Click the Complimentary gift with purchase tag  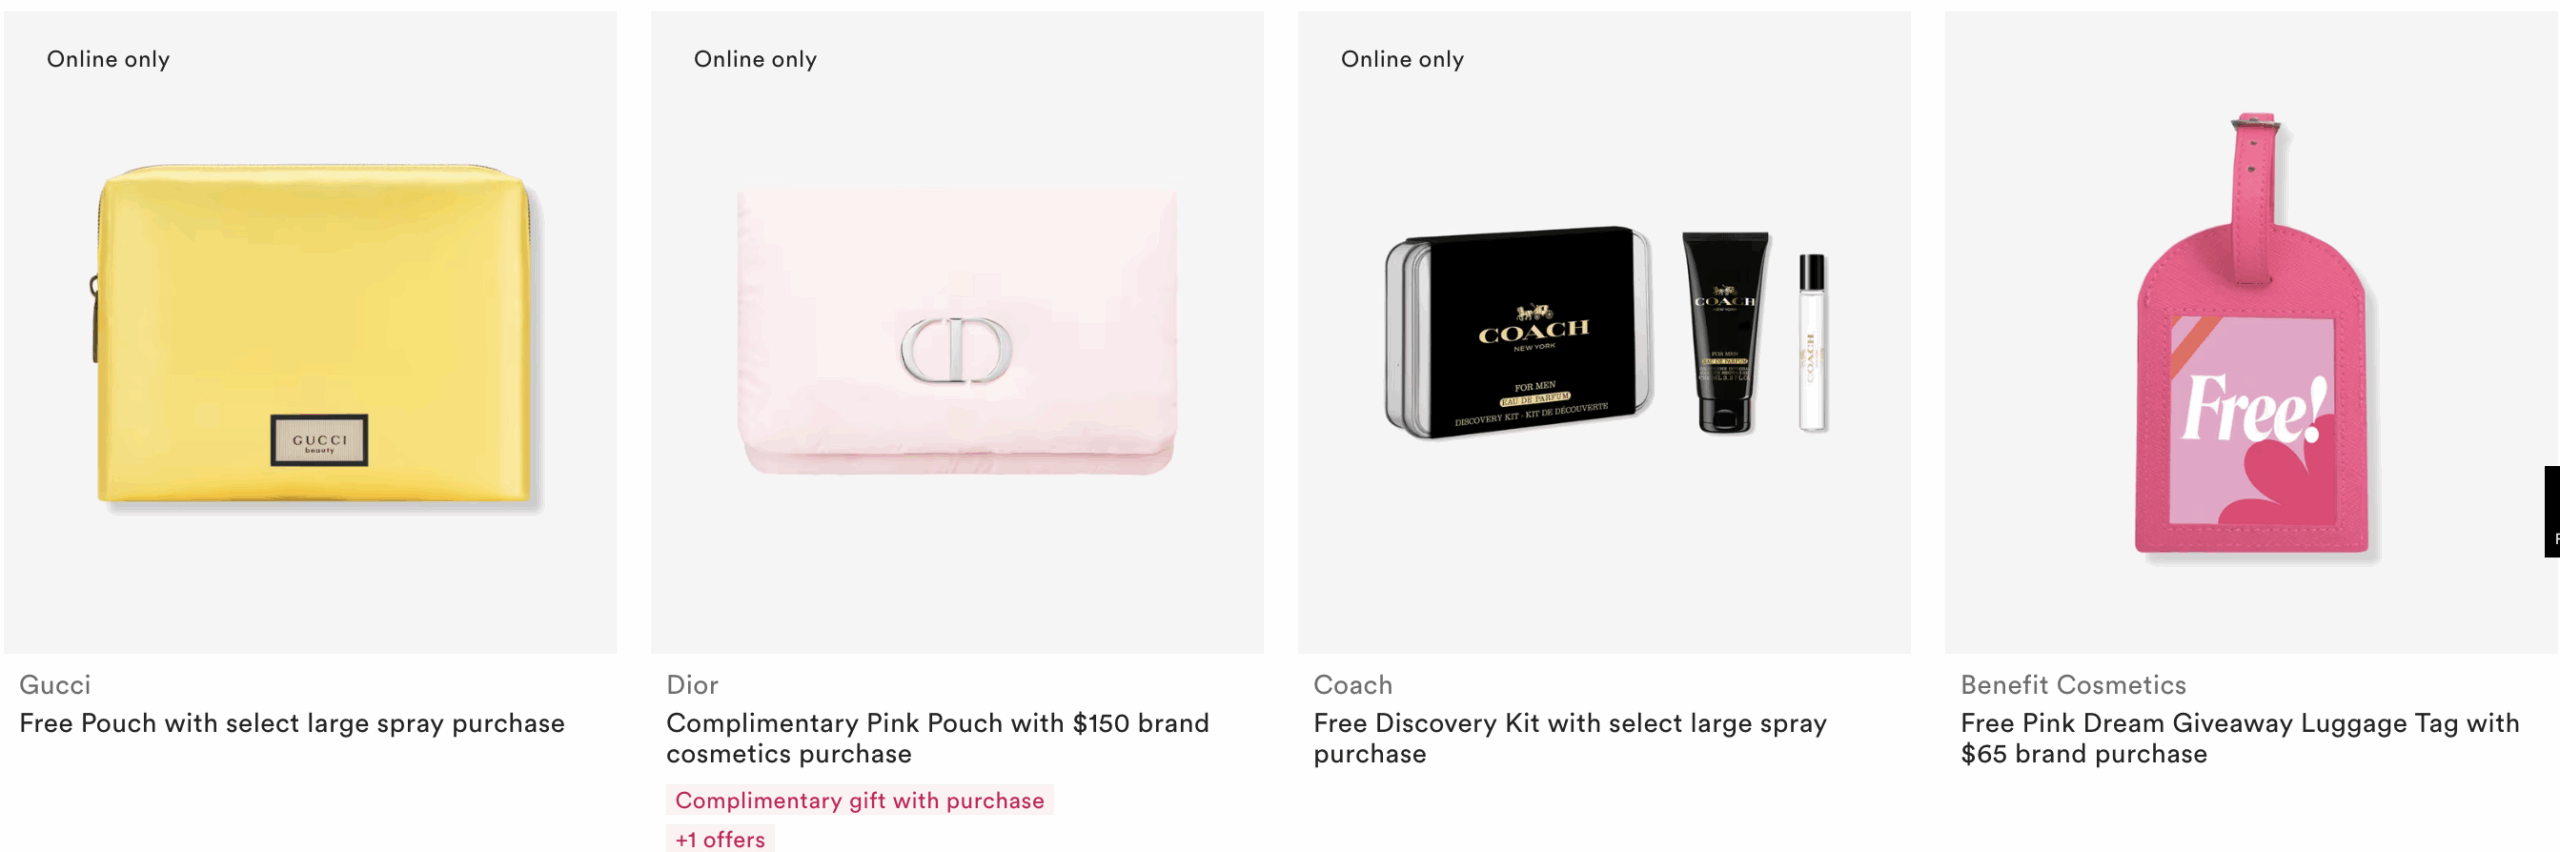coord(860,800)
